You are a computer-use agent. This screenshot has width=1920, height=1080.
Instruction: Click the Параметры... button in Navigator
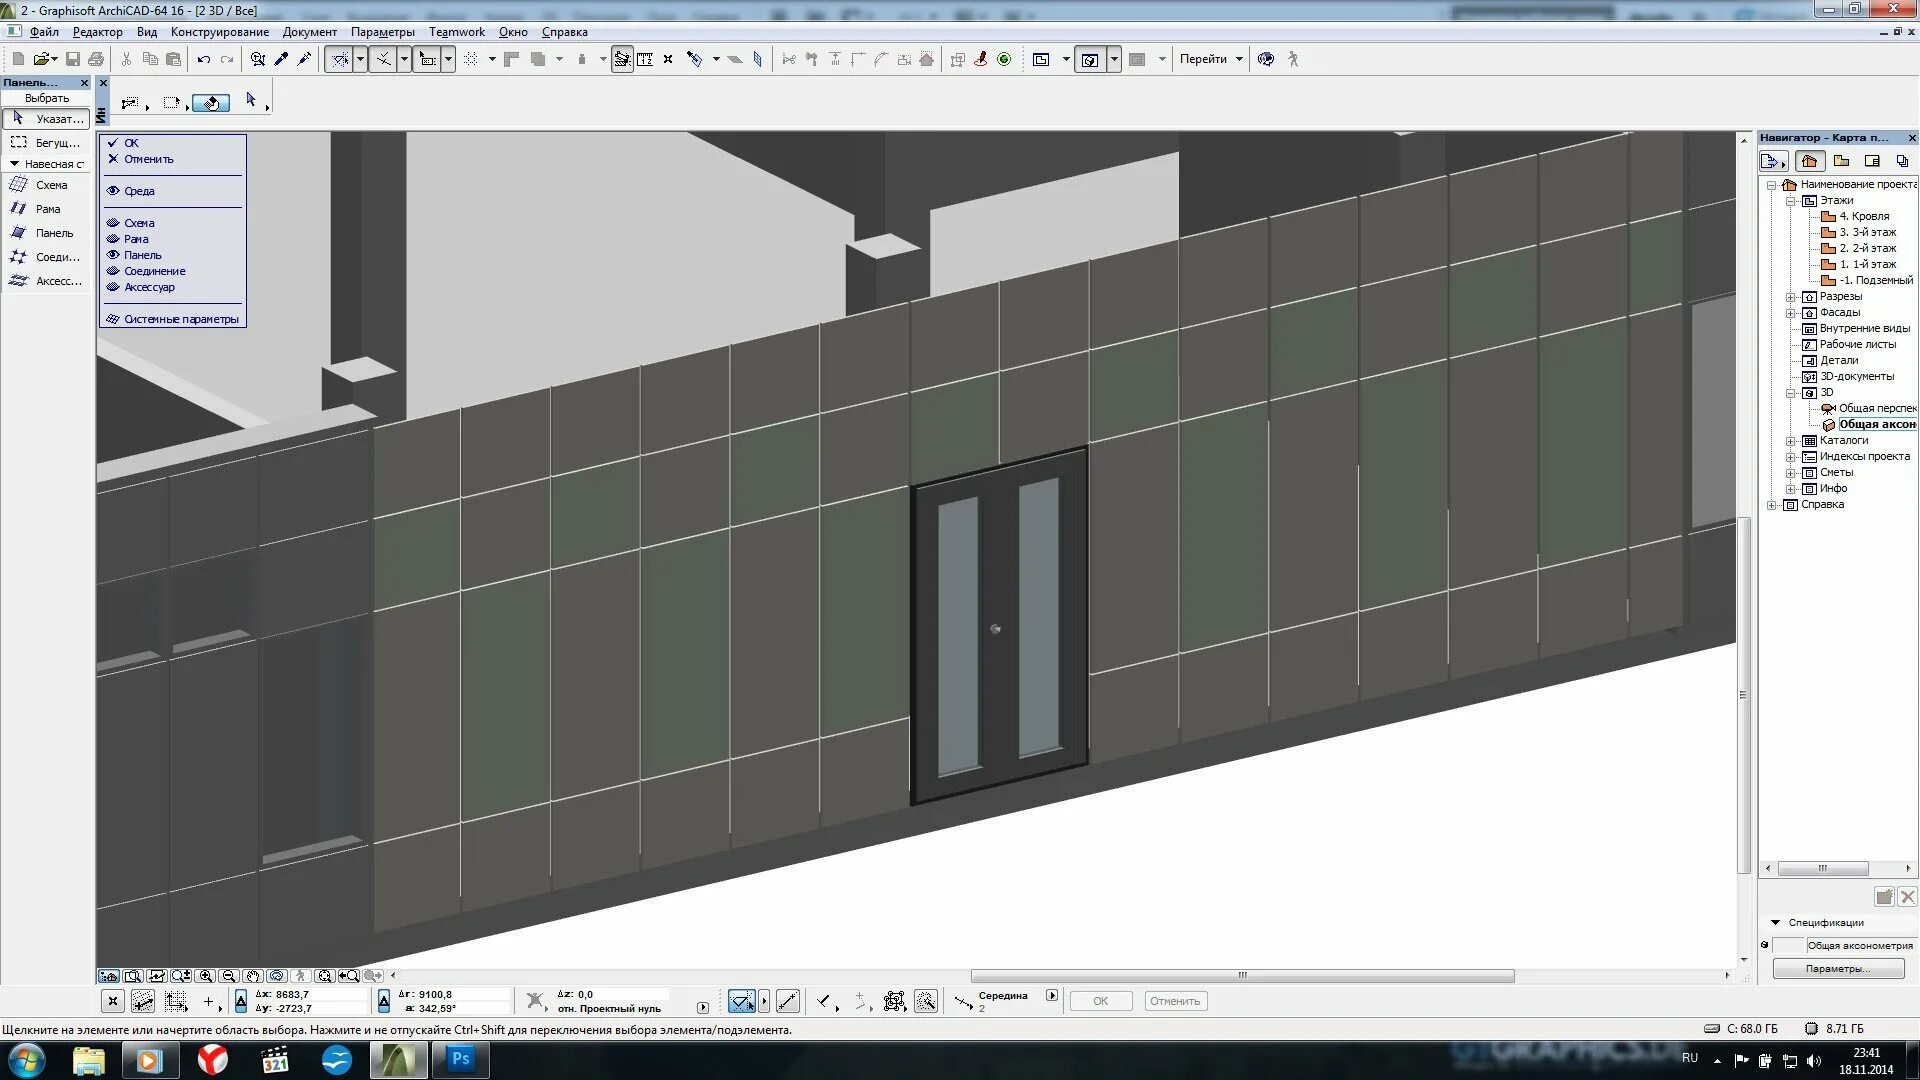click(x=1837, y=969)
